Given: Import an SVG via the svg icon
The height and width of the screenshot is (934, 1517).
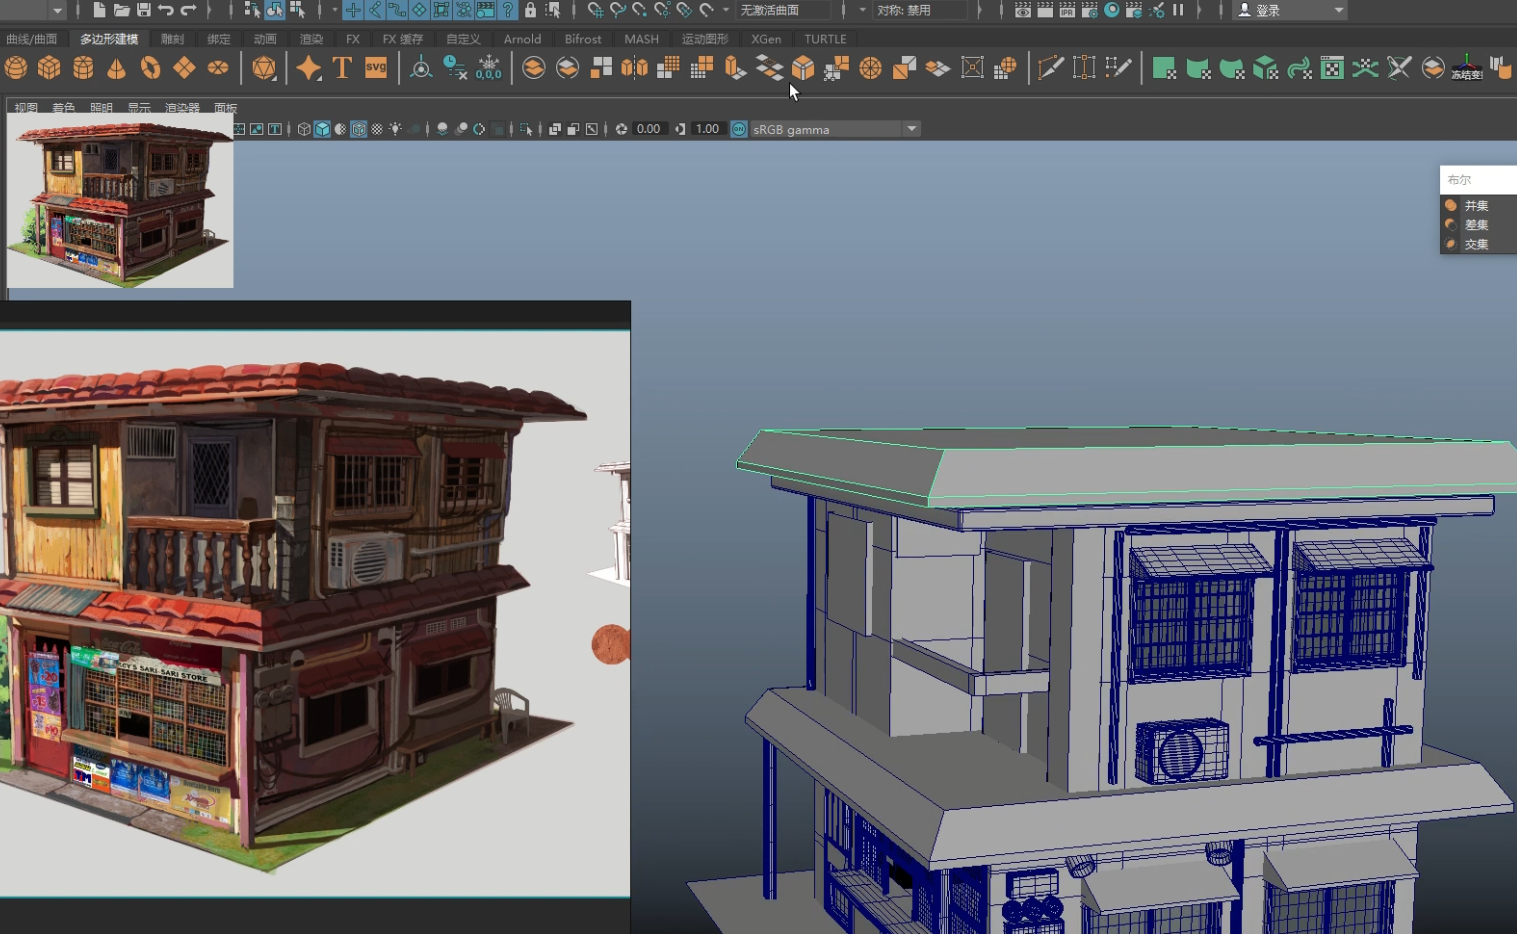Looking at the screenshot, I should (x=376, y=68).
